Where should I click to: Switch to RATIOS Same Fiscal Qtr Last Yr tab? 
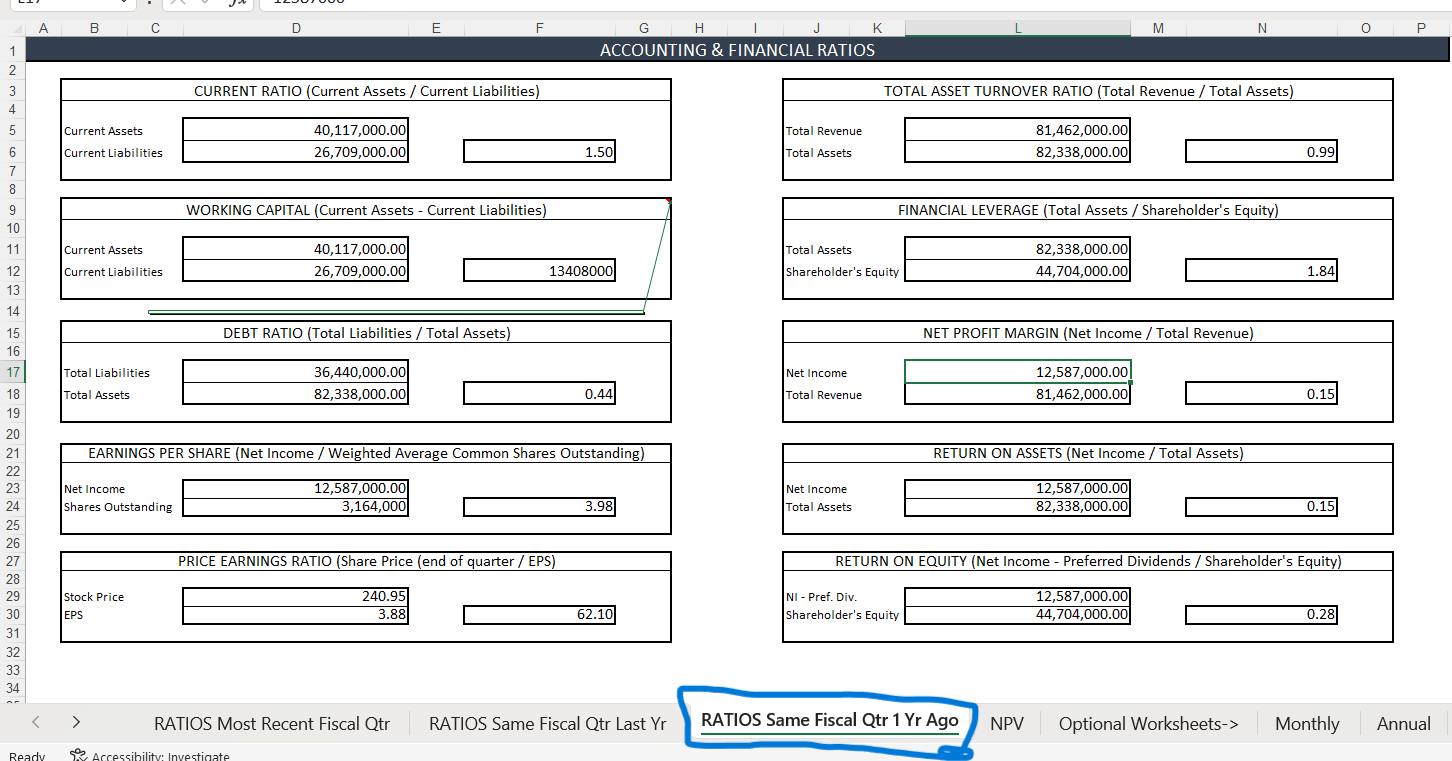click(547, 723)
